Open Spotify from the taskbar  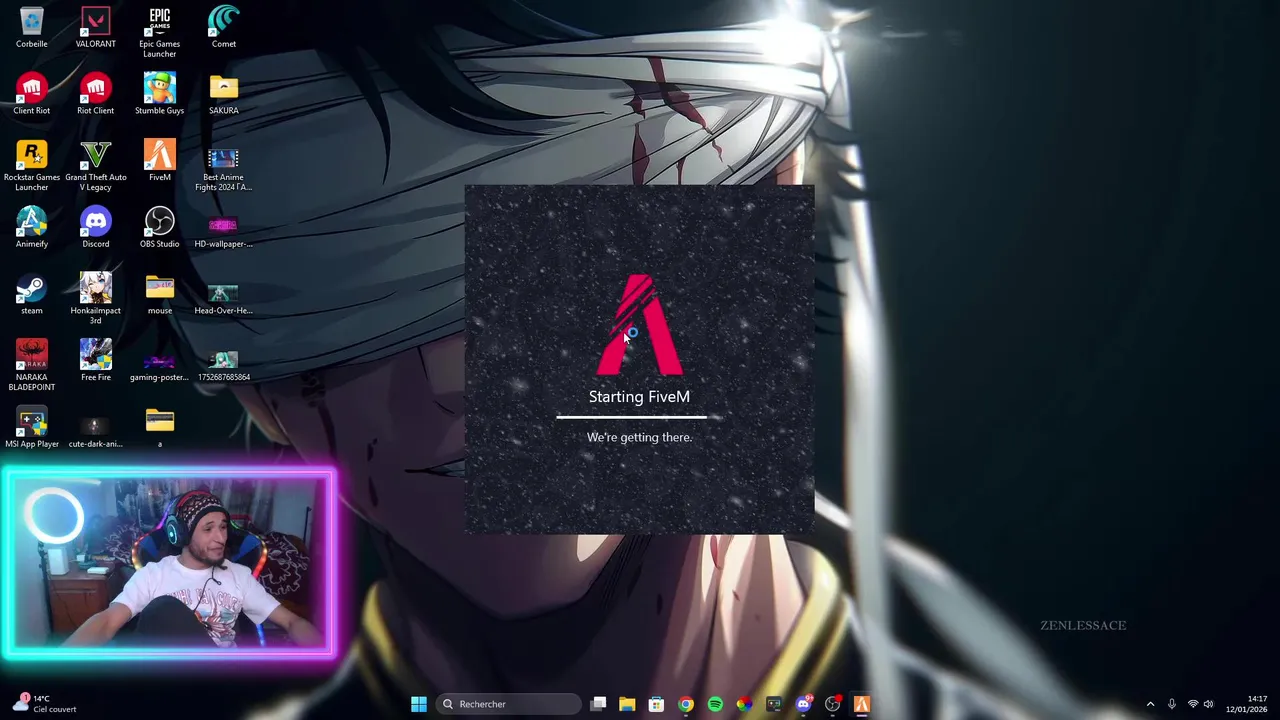coord(715,704)
